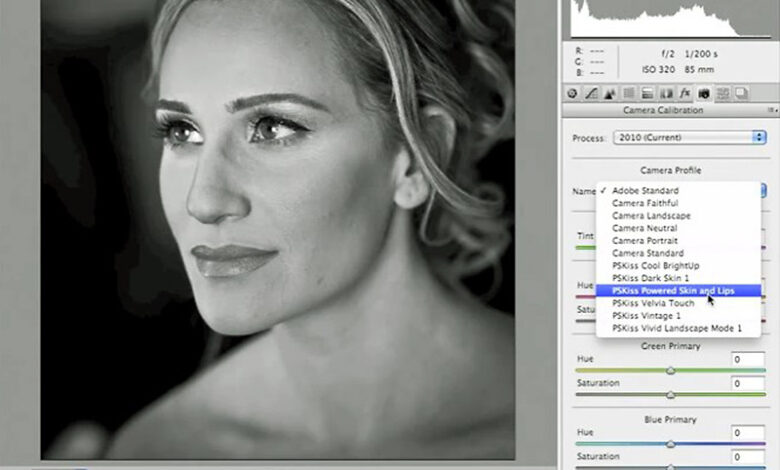
Task: Open the Basic adjustments panel tab
Action: click(x=572, y=93)
